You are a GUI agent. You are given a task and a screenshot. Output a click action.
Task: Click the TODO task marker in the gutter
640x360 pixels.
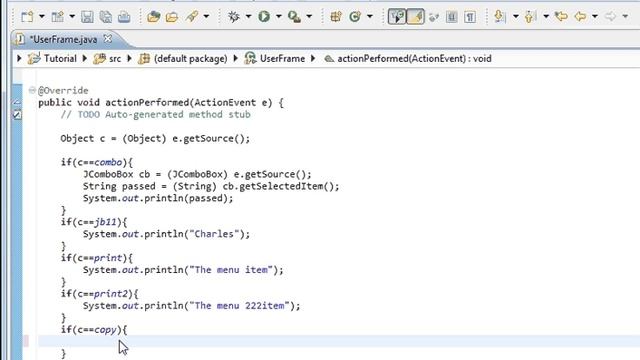pyautogui.click(x=17, y=115)
